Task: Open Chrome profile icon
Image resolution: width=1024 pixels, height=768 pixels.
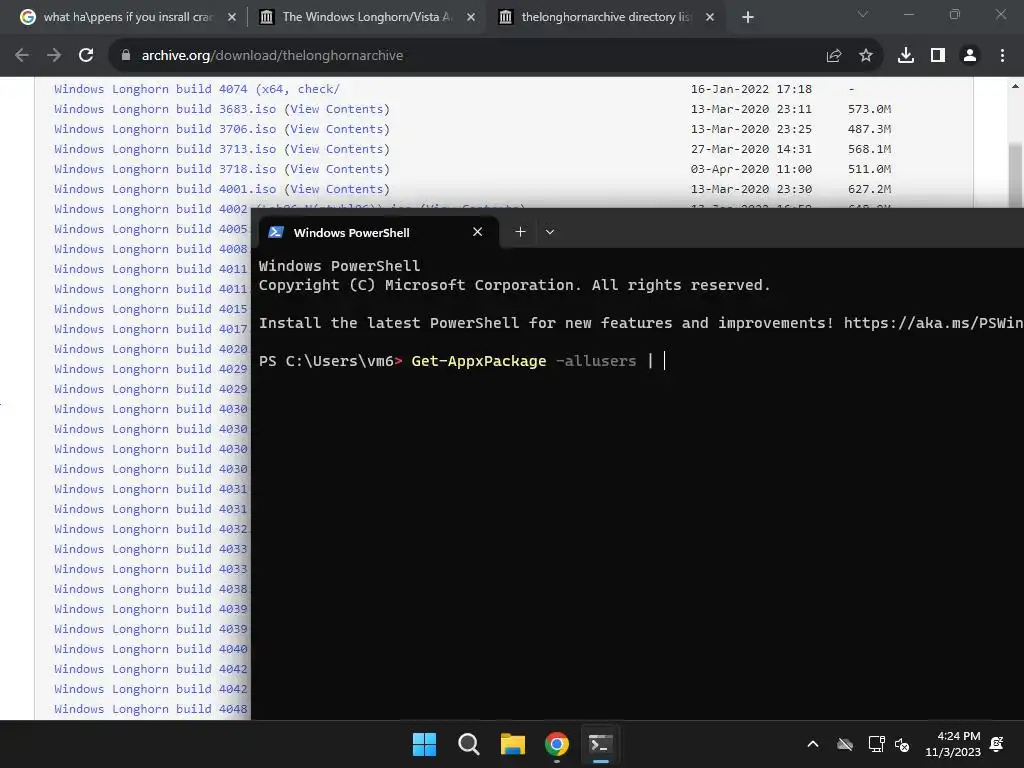Action: 970,56
